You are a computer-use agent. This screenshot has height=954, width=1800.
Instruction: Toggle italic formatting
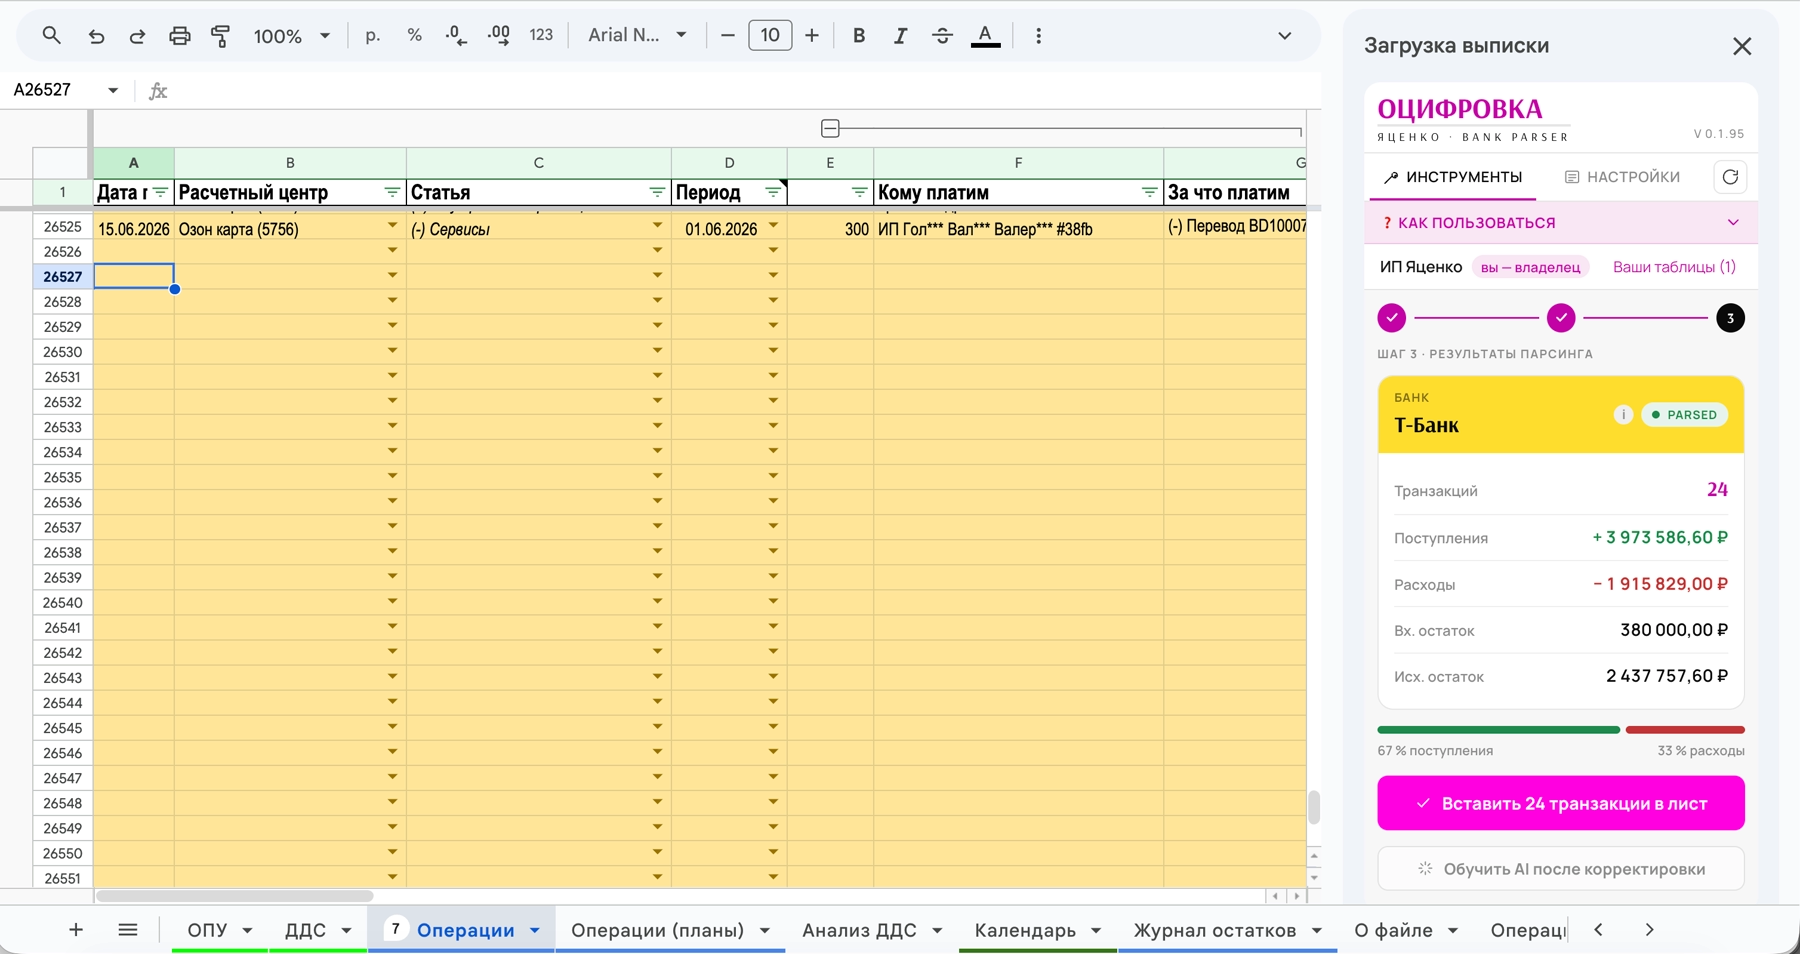[900, 35]
